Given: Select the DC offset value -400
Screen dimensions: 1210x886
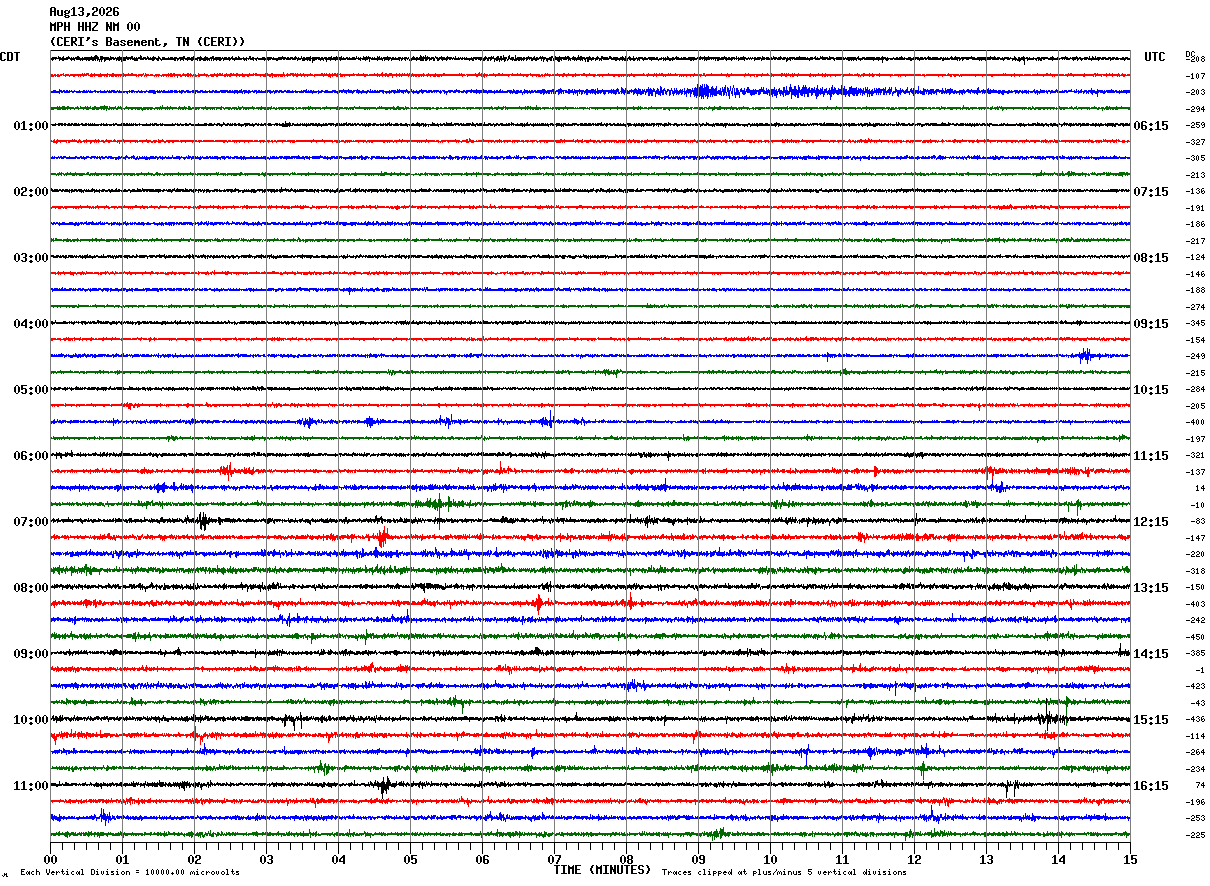Looking at the screenshot, I should point(1195,423).
